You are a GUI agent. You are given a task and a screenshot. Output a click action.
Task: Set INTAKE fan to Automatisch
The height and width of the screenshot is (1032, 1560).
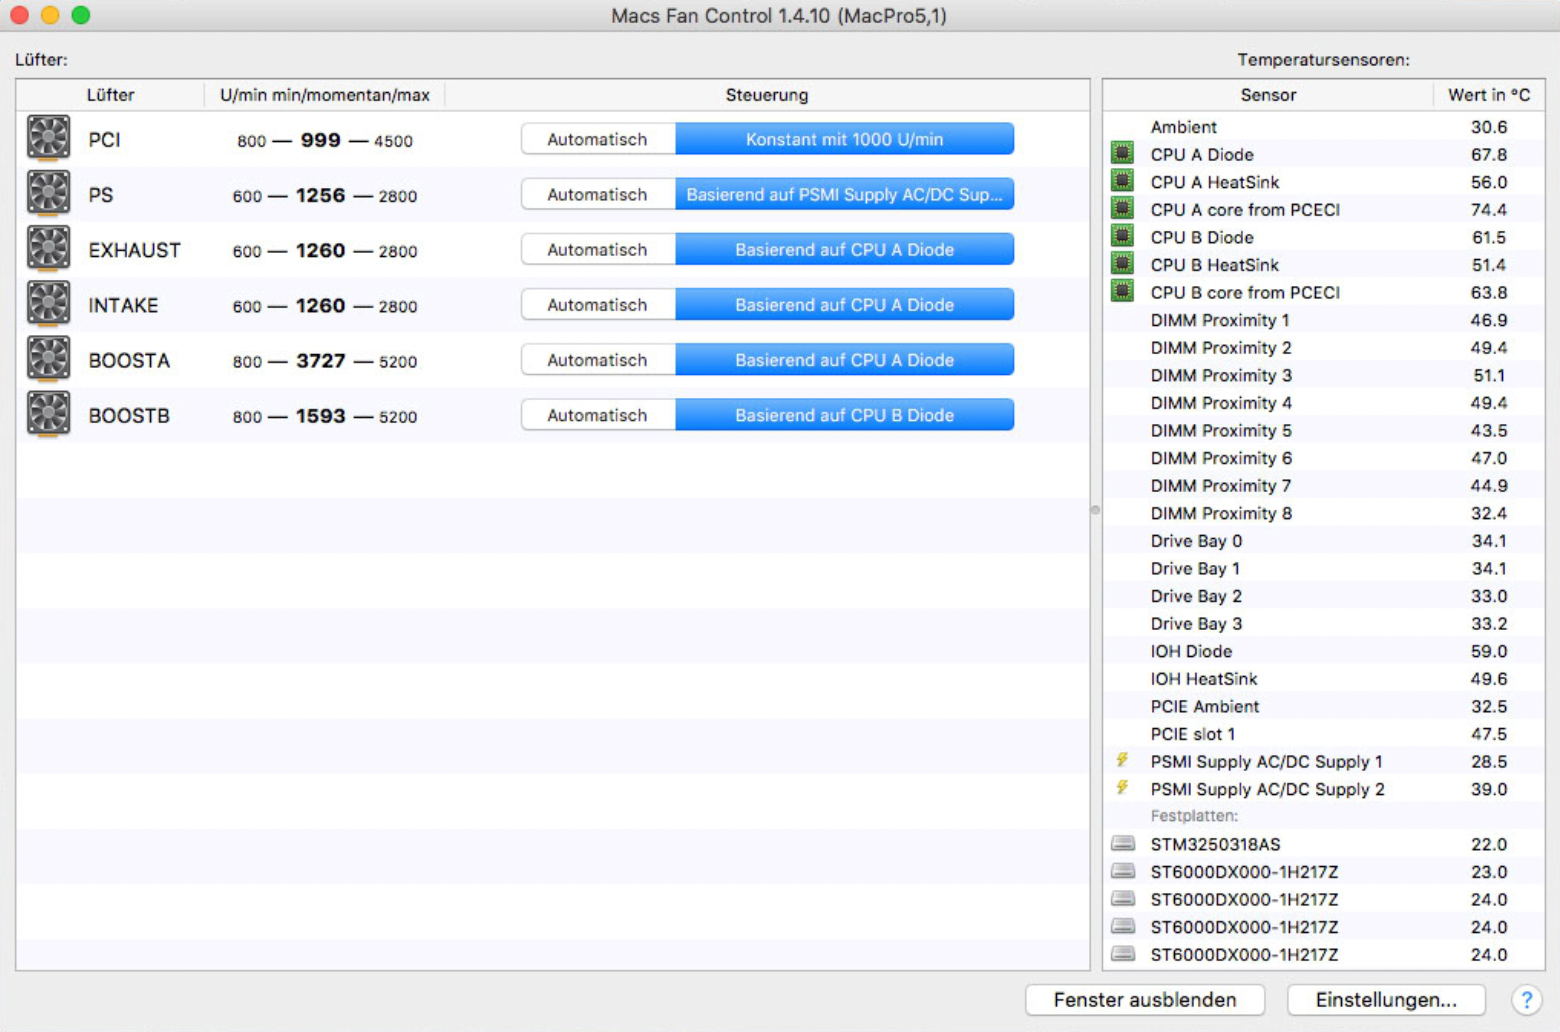[x=598, y=304]
